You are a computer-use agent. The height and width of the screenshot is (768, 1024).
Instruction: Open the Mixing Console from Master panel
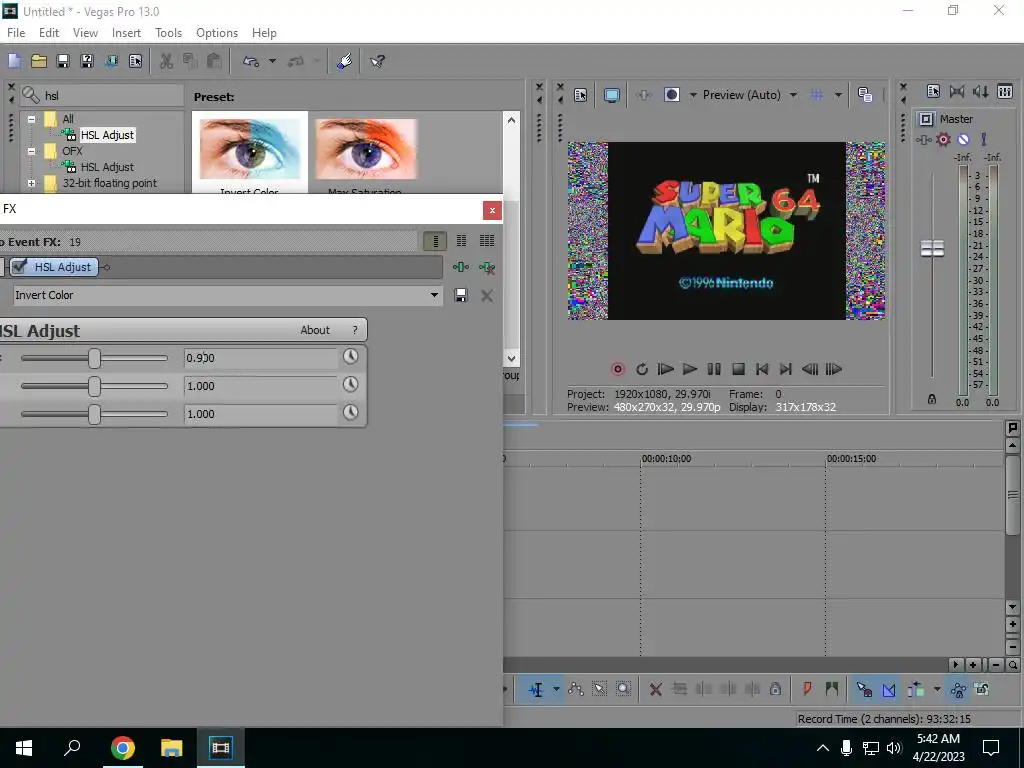point(1005,92)
